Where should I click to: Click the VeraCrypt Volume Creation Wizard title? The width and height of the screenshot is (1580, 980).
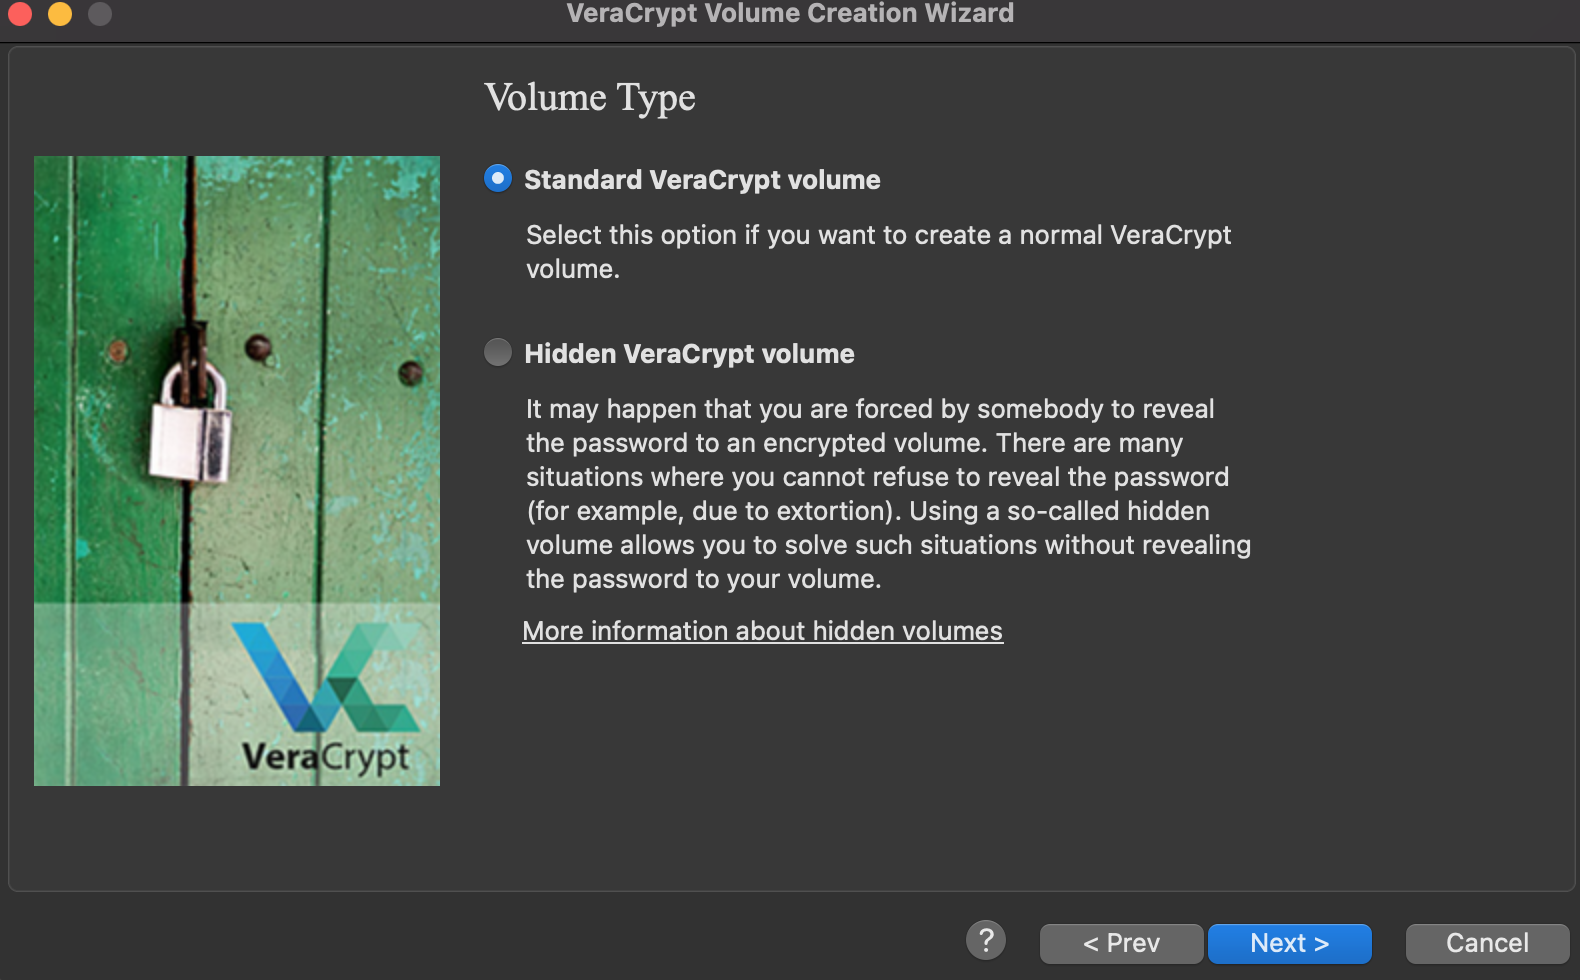790,13
